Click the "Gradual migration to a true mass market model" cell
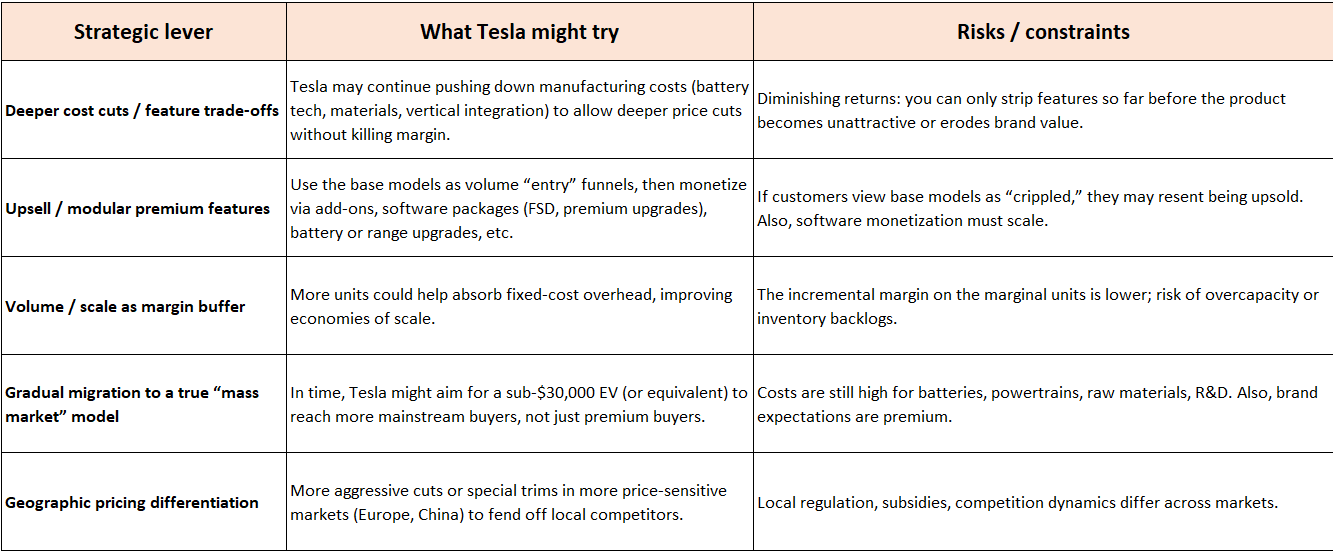Screen dimensions: 1333x551 coord(143,404)
